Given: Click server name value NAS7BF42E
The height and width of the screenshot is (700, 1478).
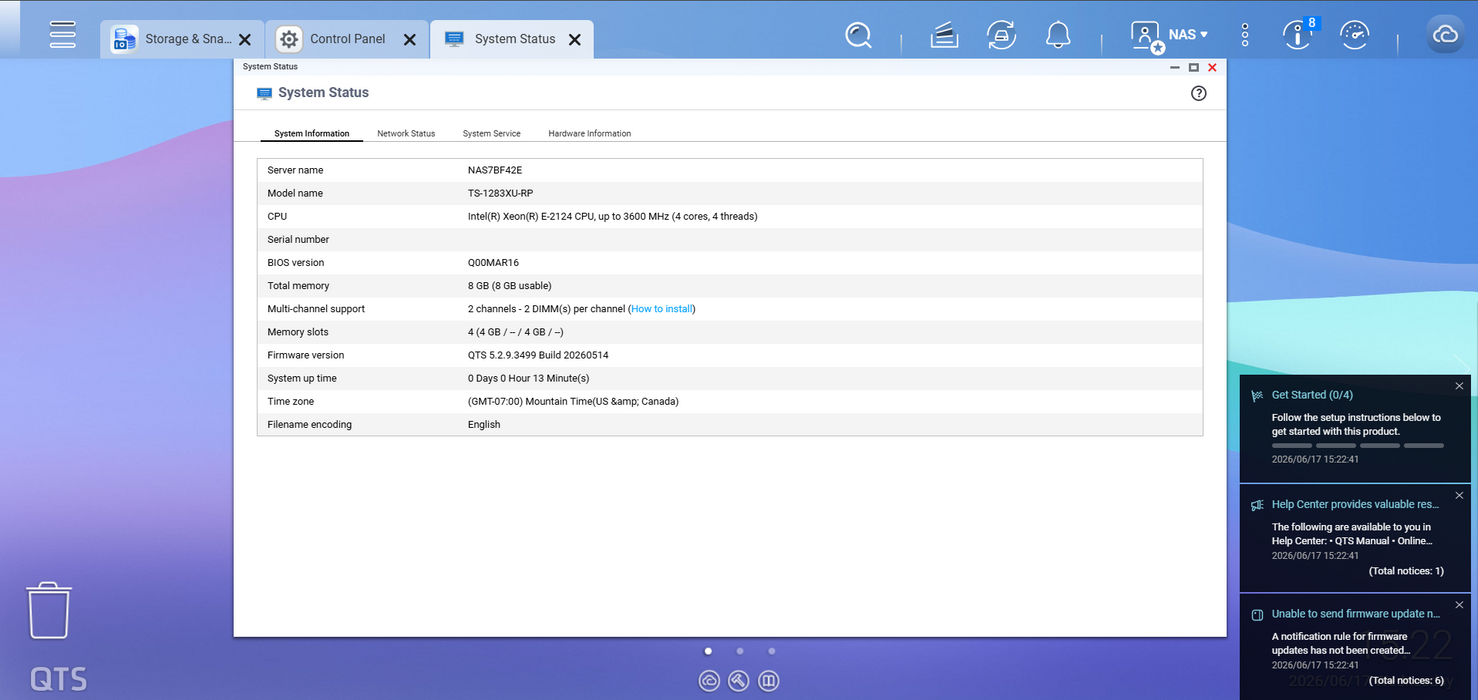Looking at the screenshot, I should coord(495,170).
